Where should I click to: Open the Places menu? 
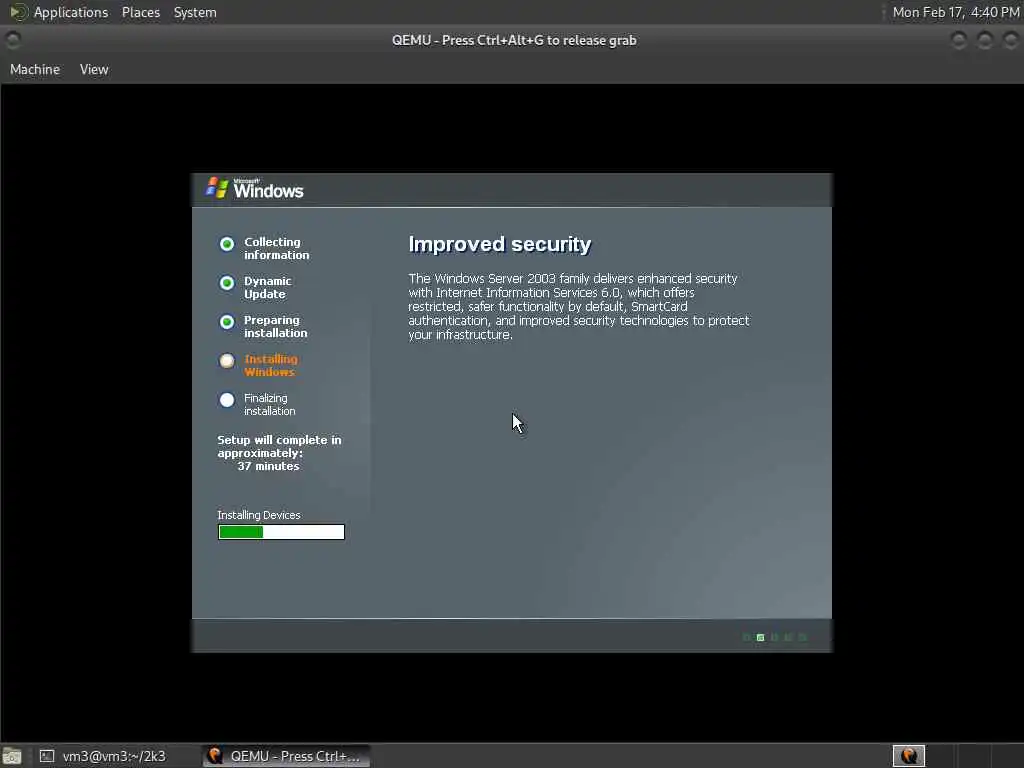140,12
